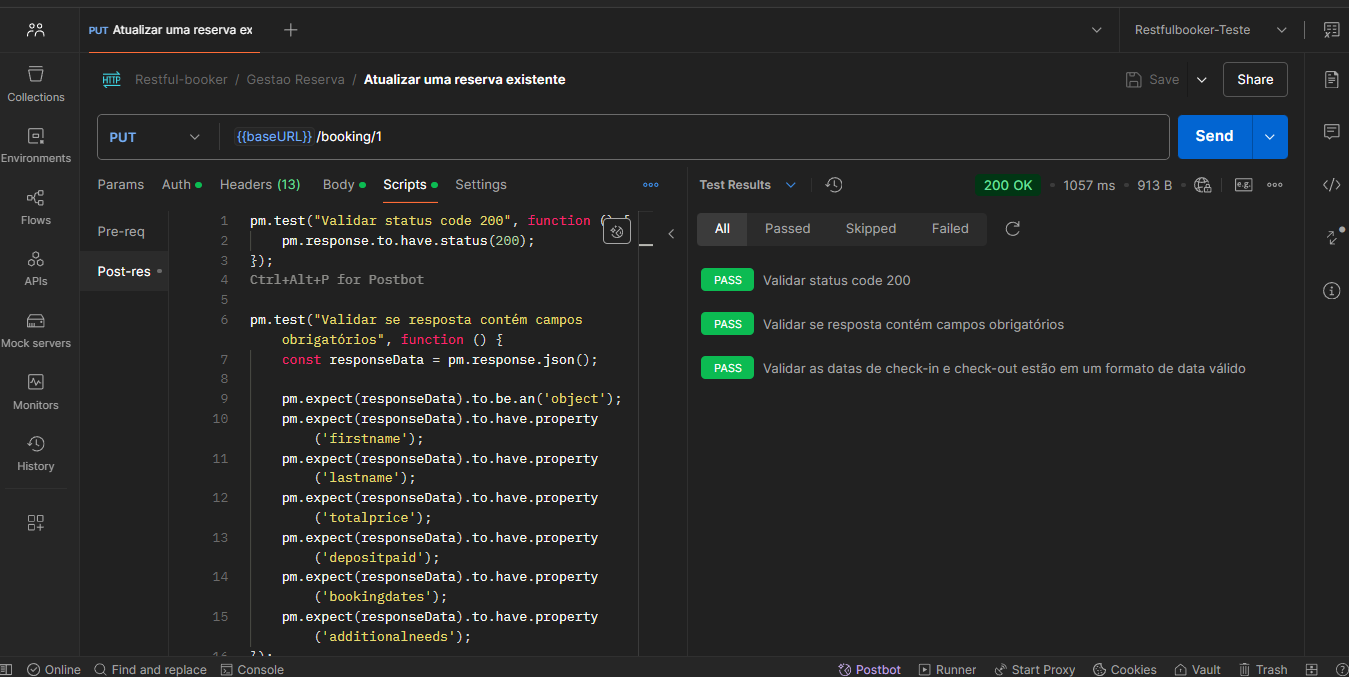Open request History in sidebar
1349x677 pixels.
(x=36, y=453)
